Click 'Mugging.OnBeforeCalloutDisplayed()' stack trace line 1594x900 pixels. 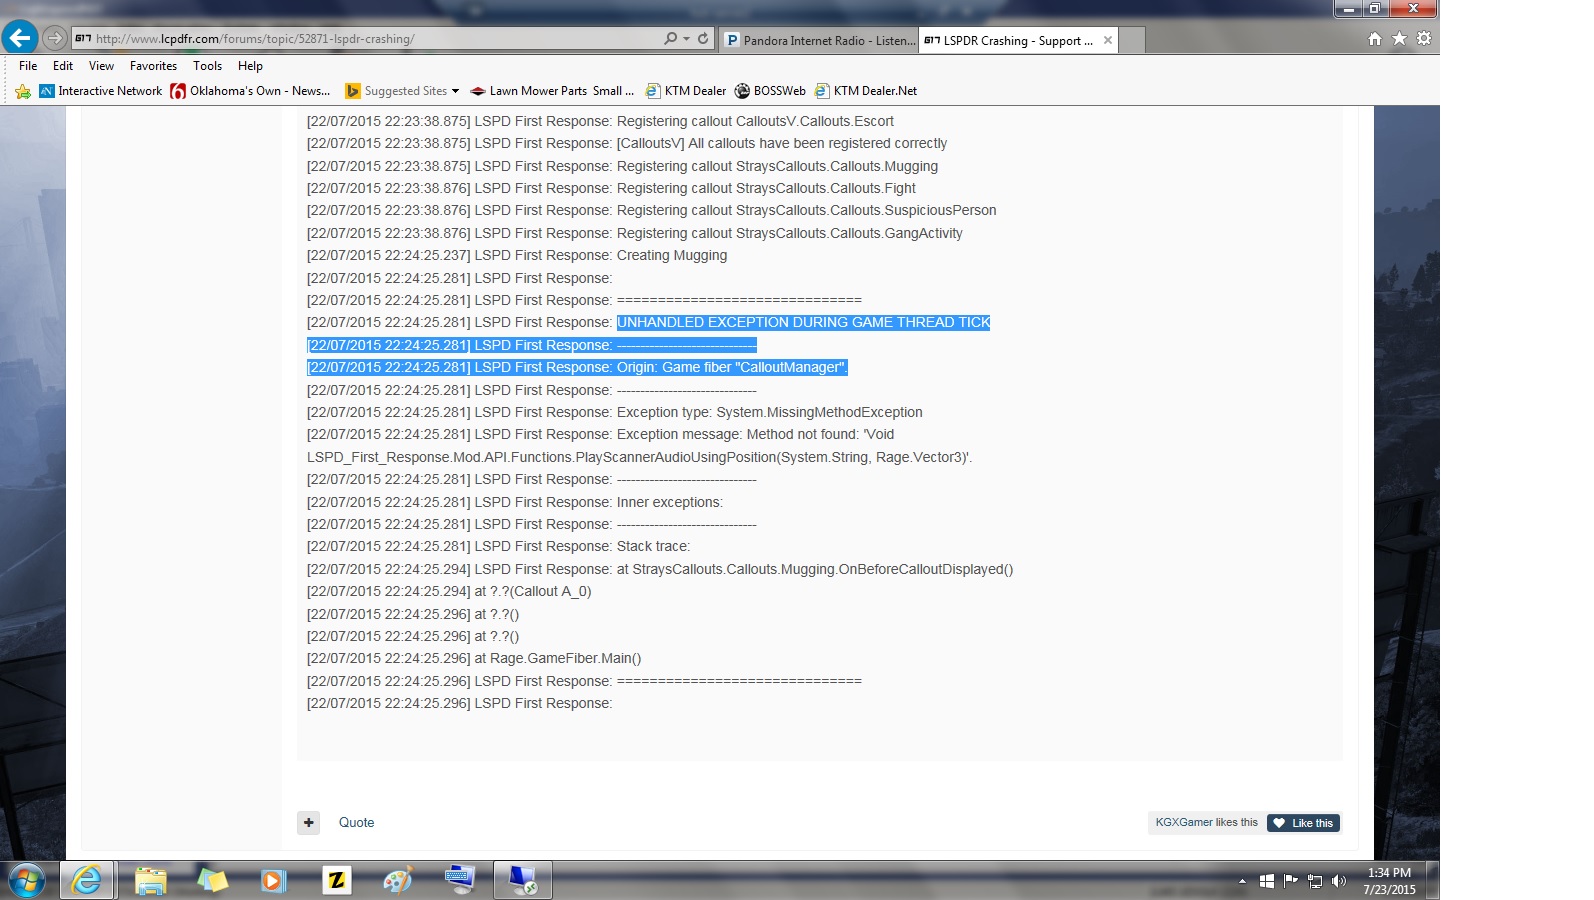pyautogui.click(x=659, y=569)
